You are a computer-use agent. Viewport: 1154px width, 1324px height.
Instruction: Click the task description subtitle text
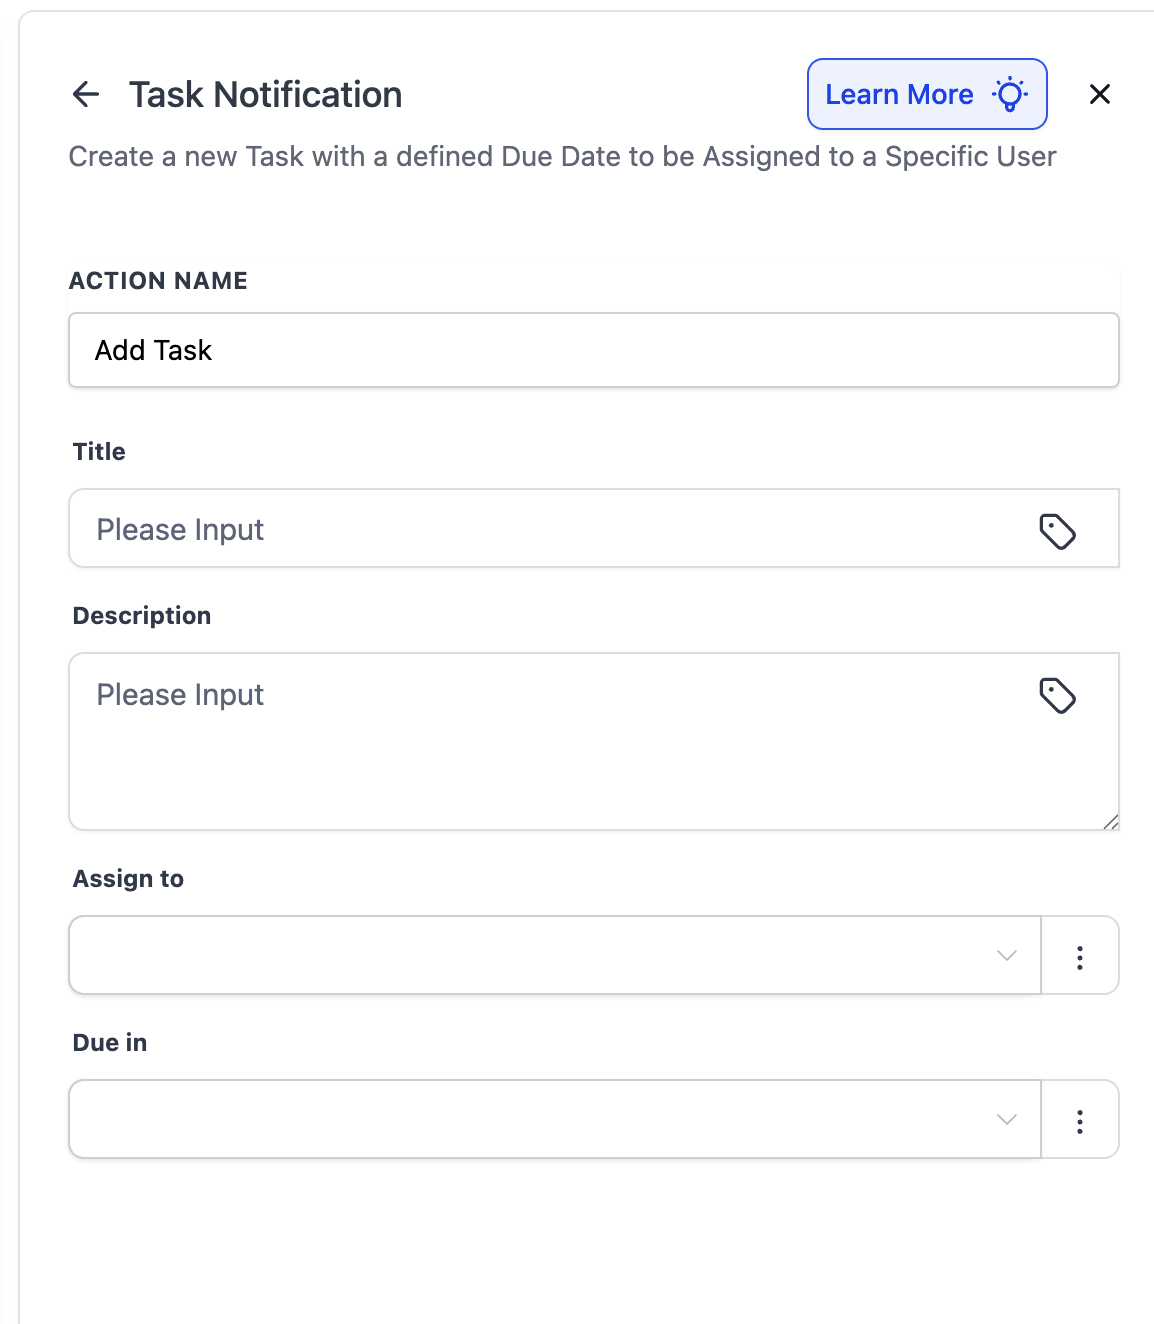(x=561, y=157)
